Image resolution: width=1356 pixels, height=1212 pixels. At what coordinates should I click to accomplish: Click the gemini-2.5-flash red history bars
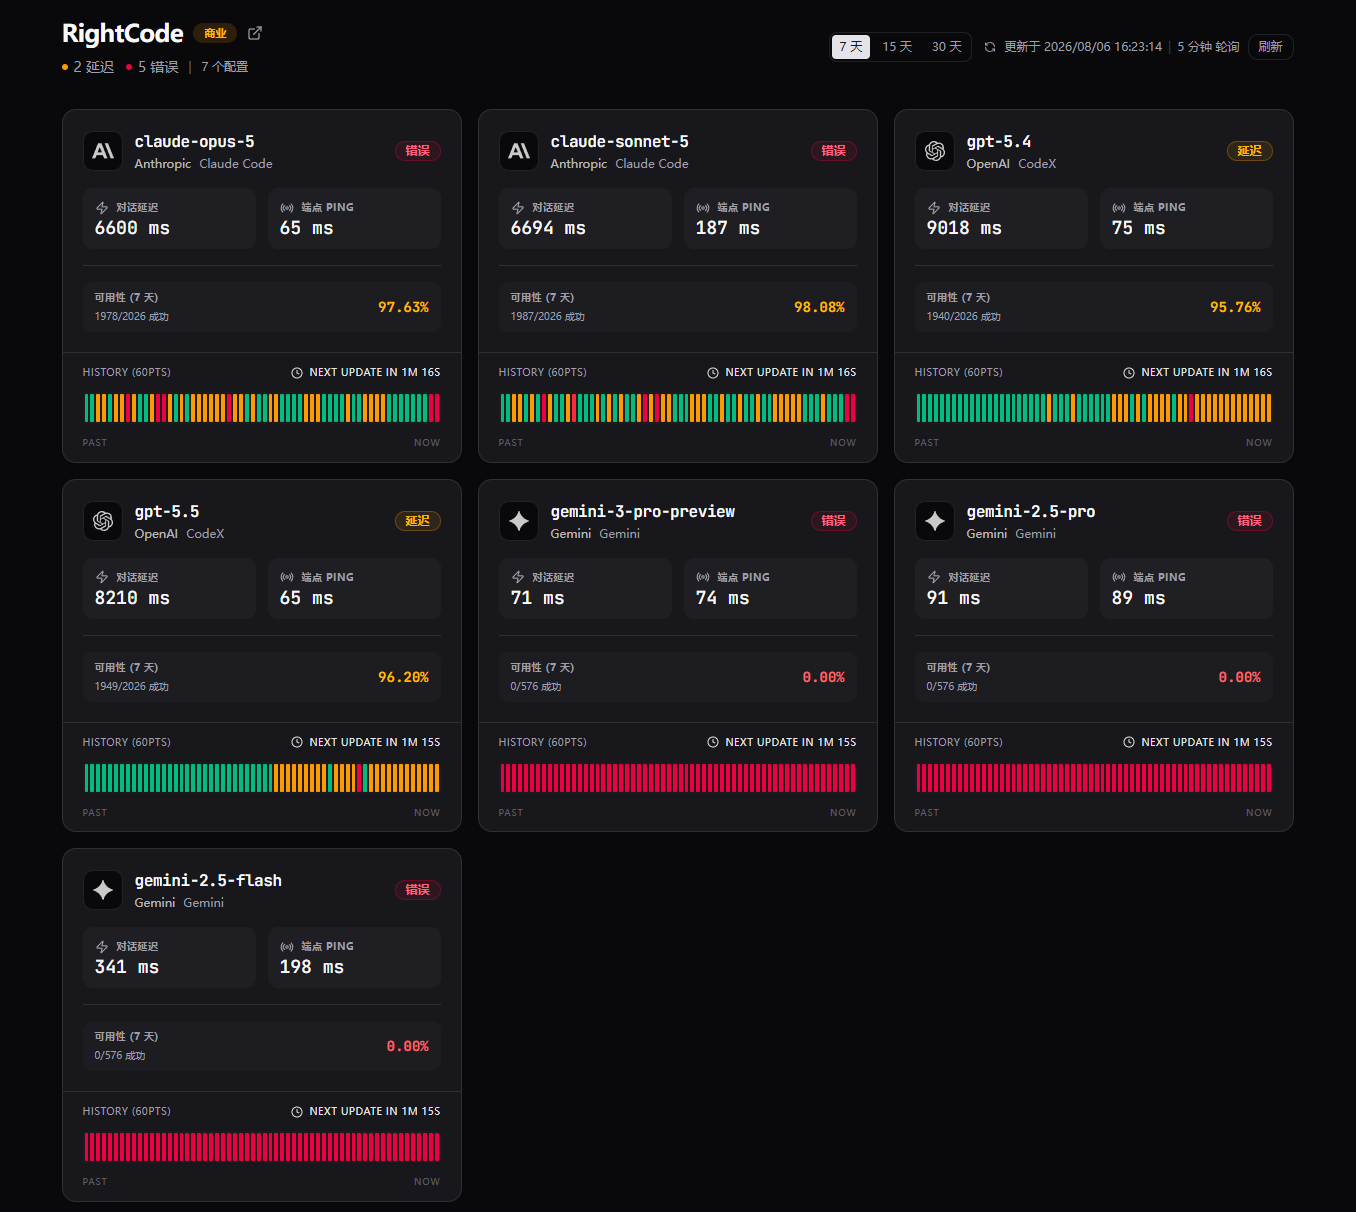click(262, 1147)
